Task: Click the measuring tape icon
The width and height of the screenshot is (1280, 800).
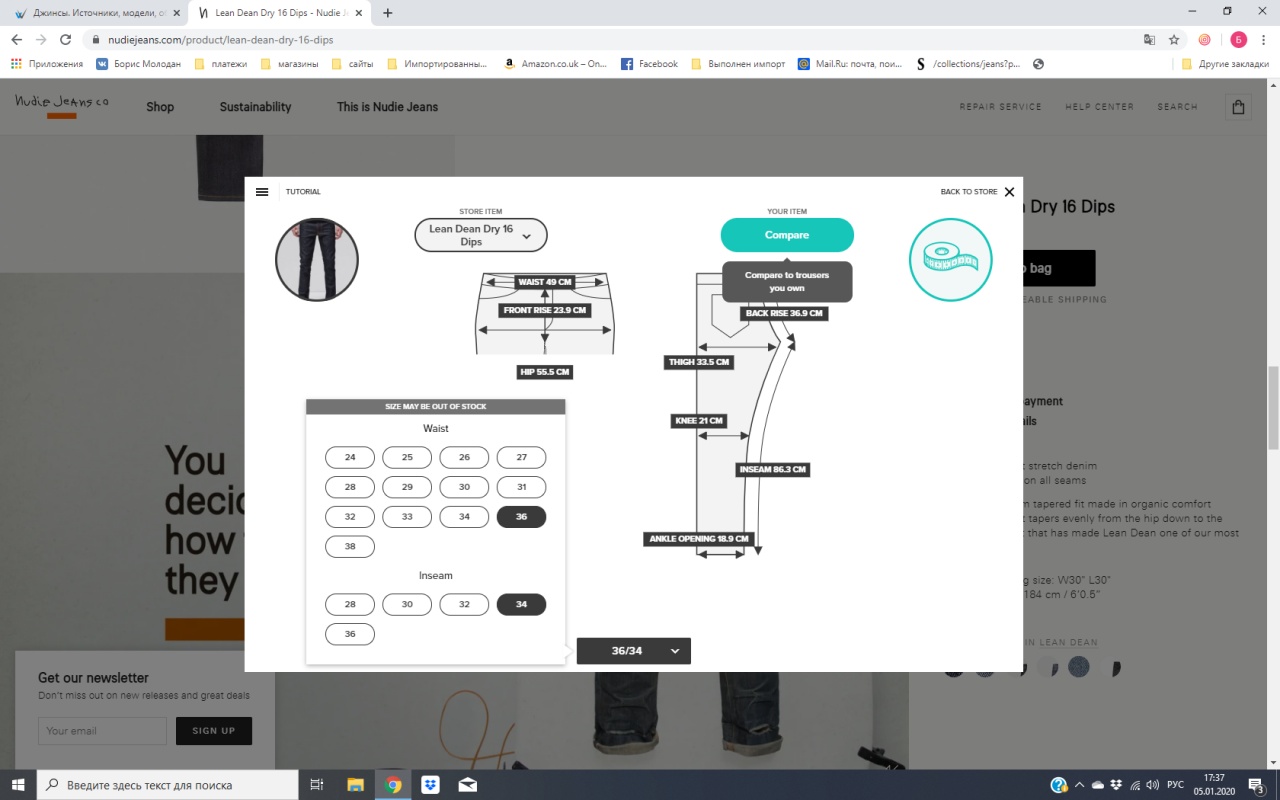Action: [950, 260]
